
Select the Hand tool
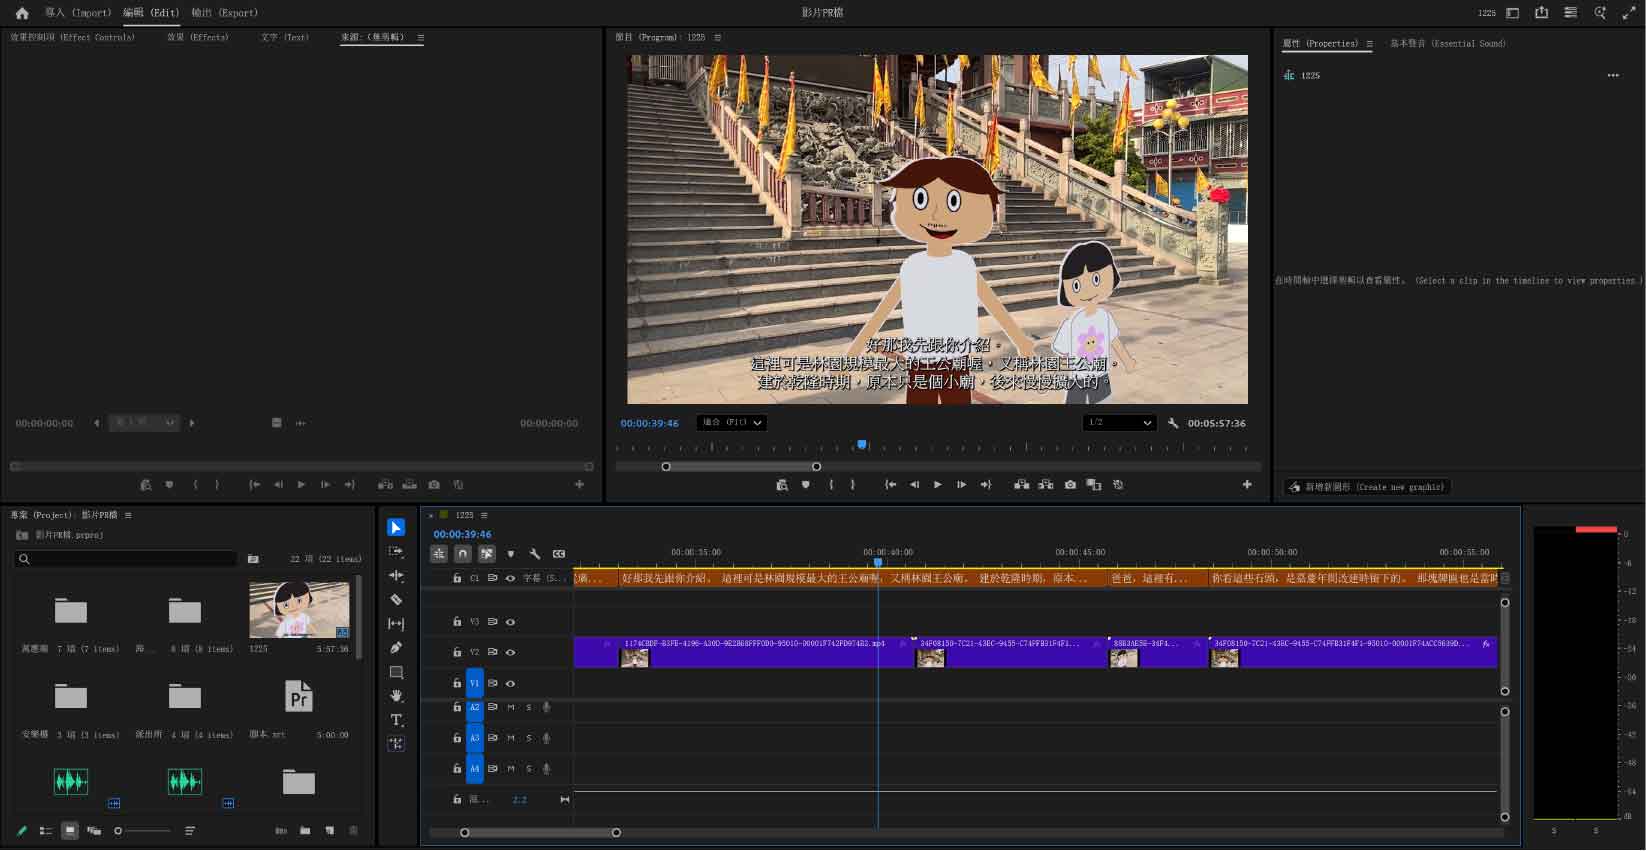pyautogui.click(x=396, y=696)
